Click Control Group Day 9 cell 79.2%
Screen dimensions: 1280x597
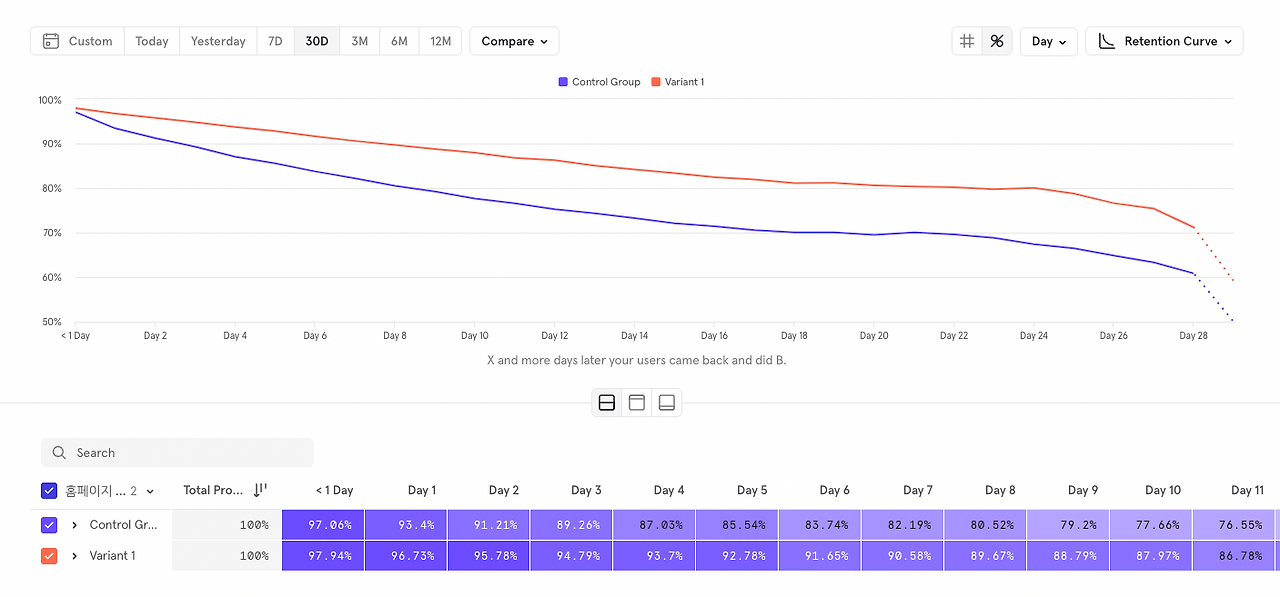[x=1069, y=525]
